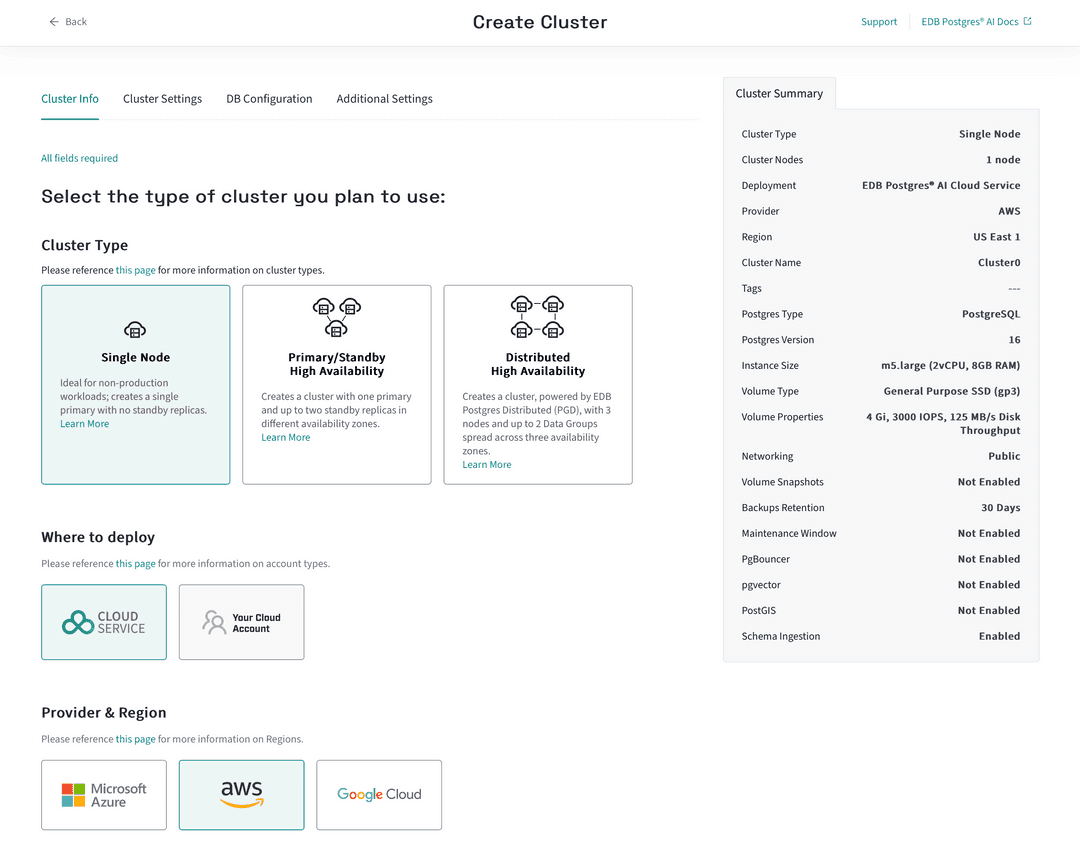The width and height of the screenshot is (1080, 844).
Task: Click the 'All fields required' text
Action: point(79,158)
